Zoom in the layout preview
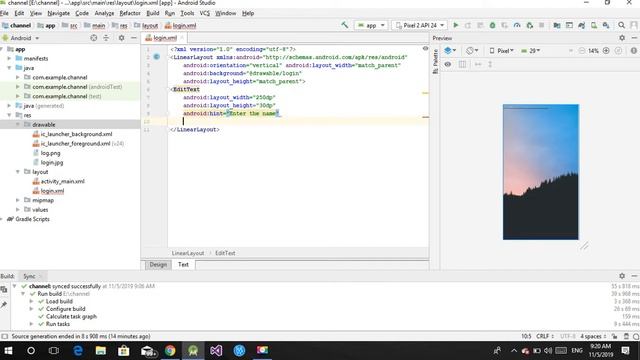Screen dimensions: 640x360 (x=606, y=51)
